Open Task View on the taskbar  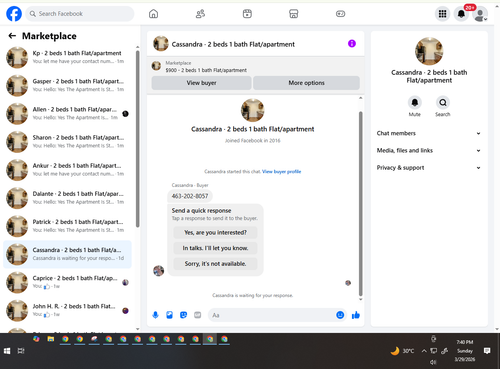tap(21, 351)
